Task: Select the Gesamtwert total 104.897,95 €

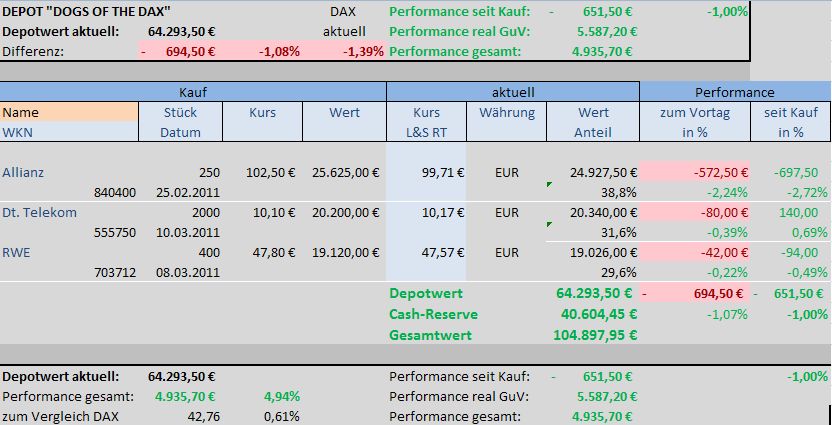Action: coord(595,334)
